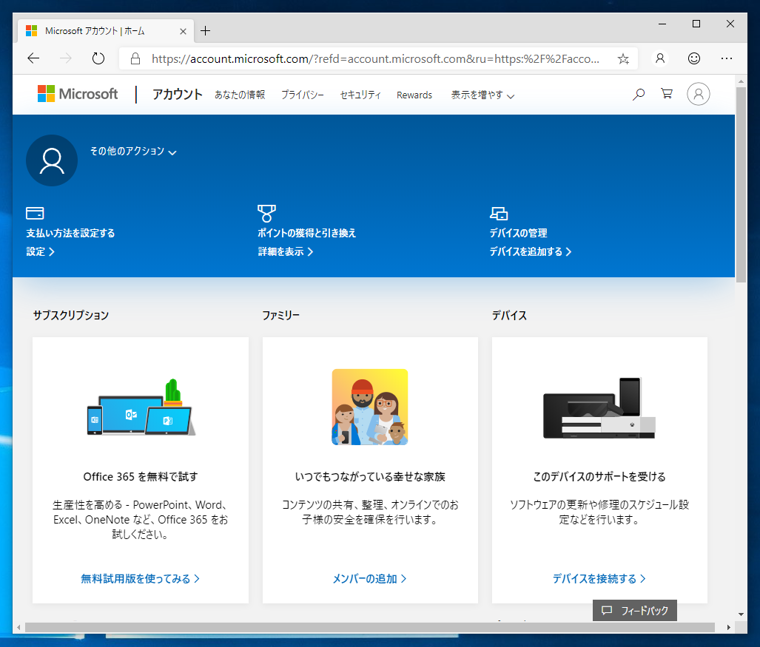The width and height of the screenshot is (760, 647).
Task: Open Rewards menu item
Action: (414, 95)
